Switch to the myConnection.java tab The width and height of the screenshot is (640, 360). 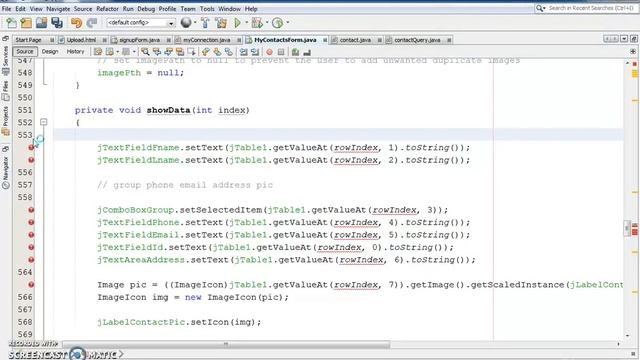point(207,40)
